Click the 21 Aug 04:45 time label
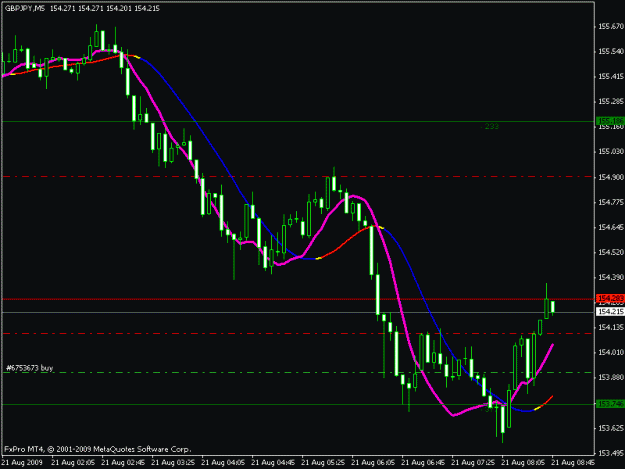This screenshot has width=625, height=469. click(x=273, y=463)
